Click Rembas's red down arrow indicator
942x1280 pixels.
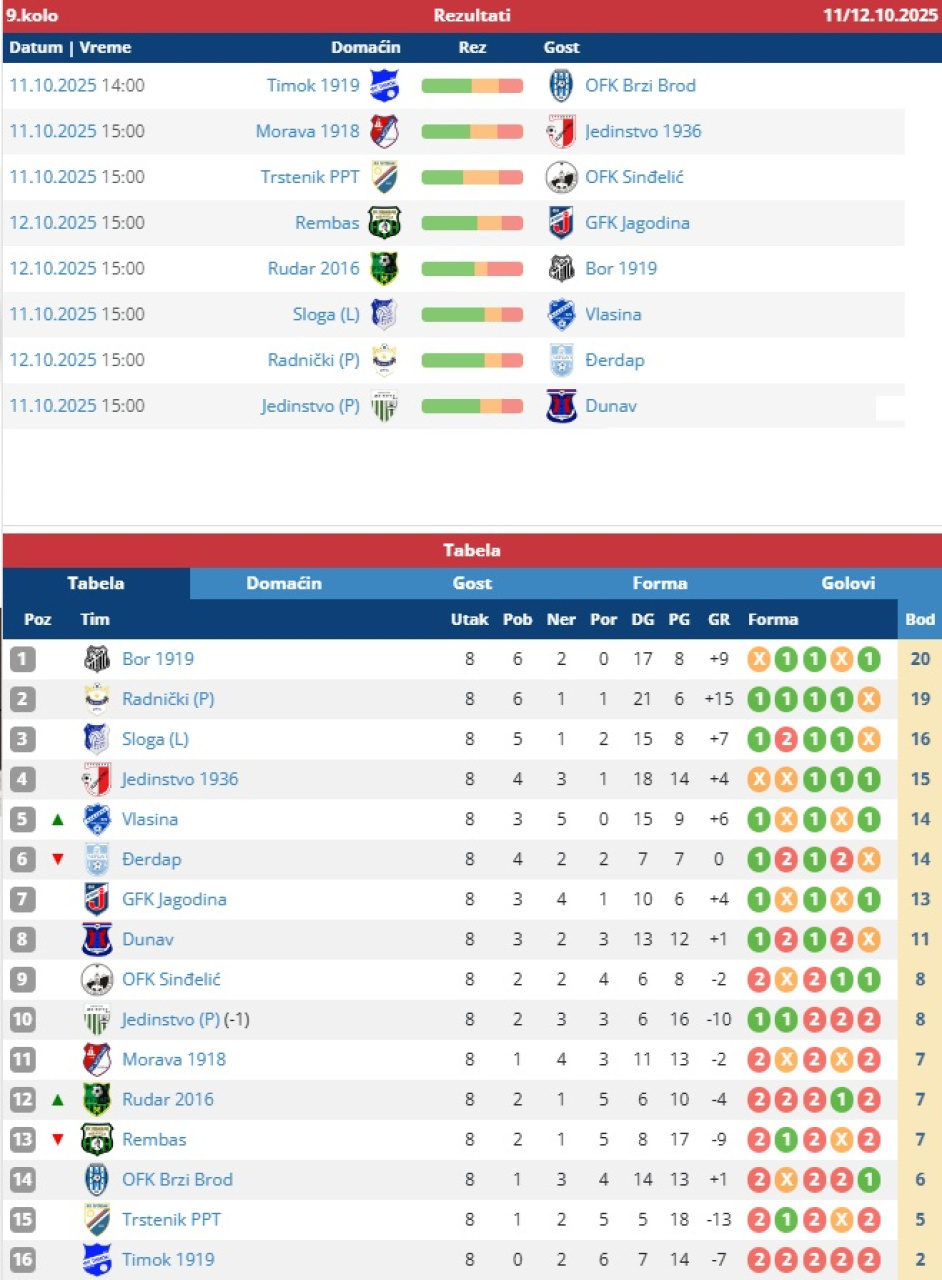58,1139
